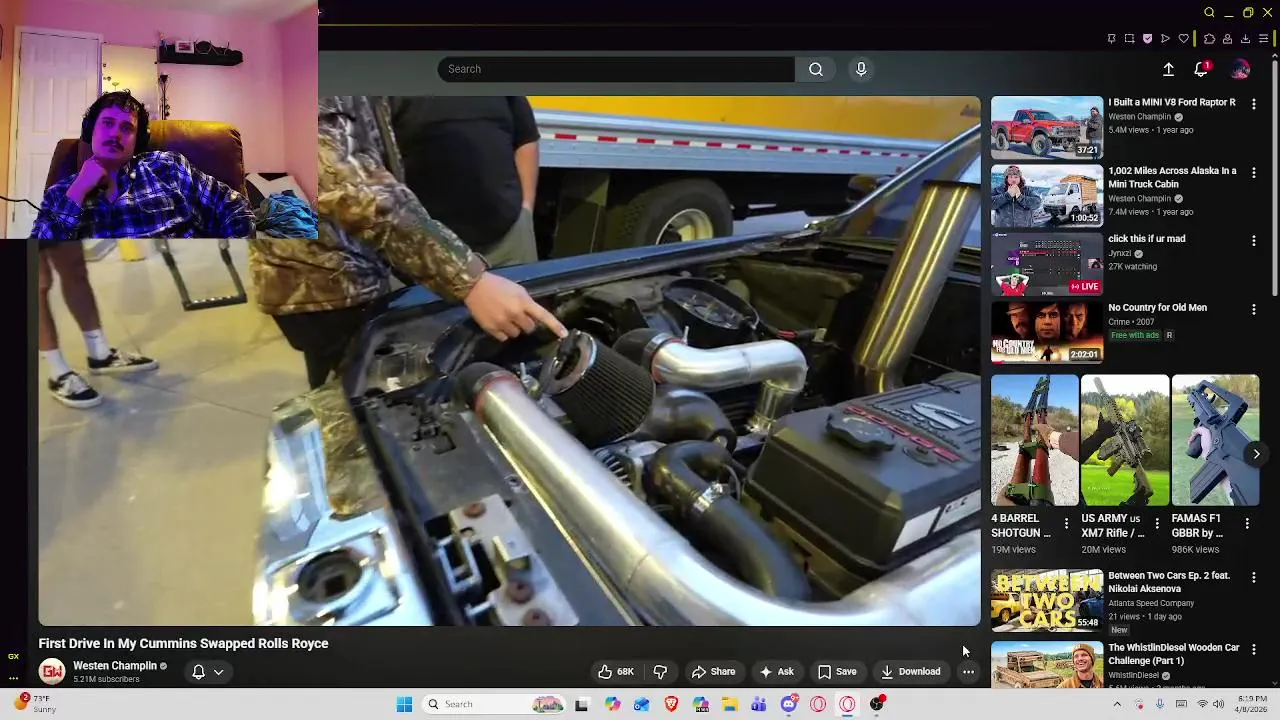Click the browser pin icon in toolbar
This screenshot has height=720, width=1280.
click(1111, 39)
